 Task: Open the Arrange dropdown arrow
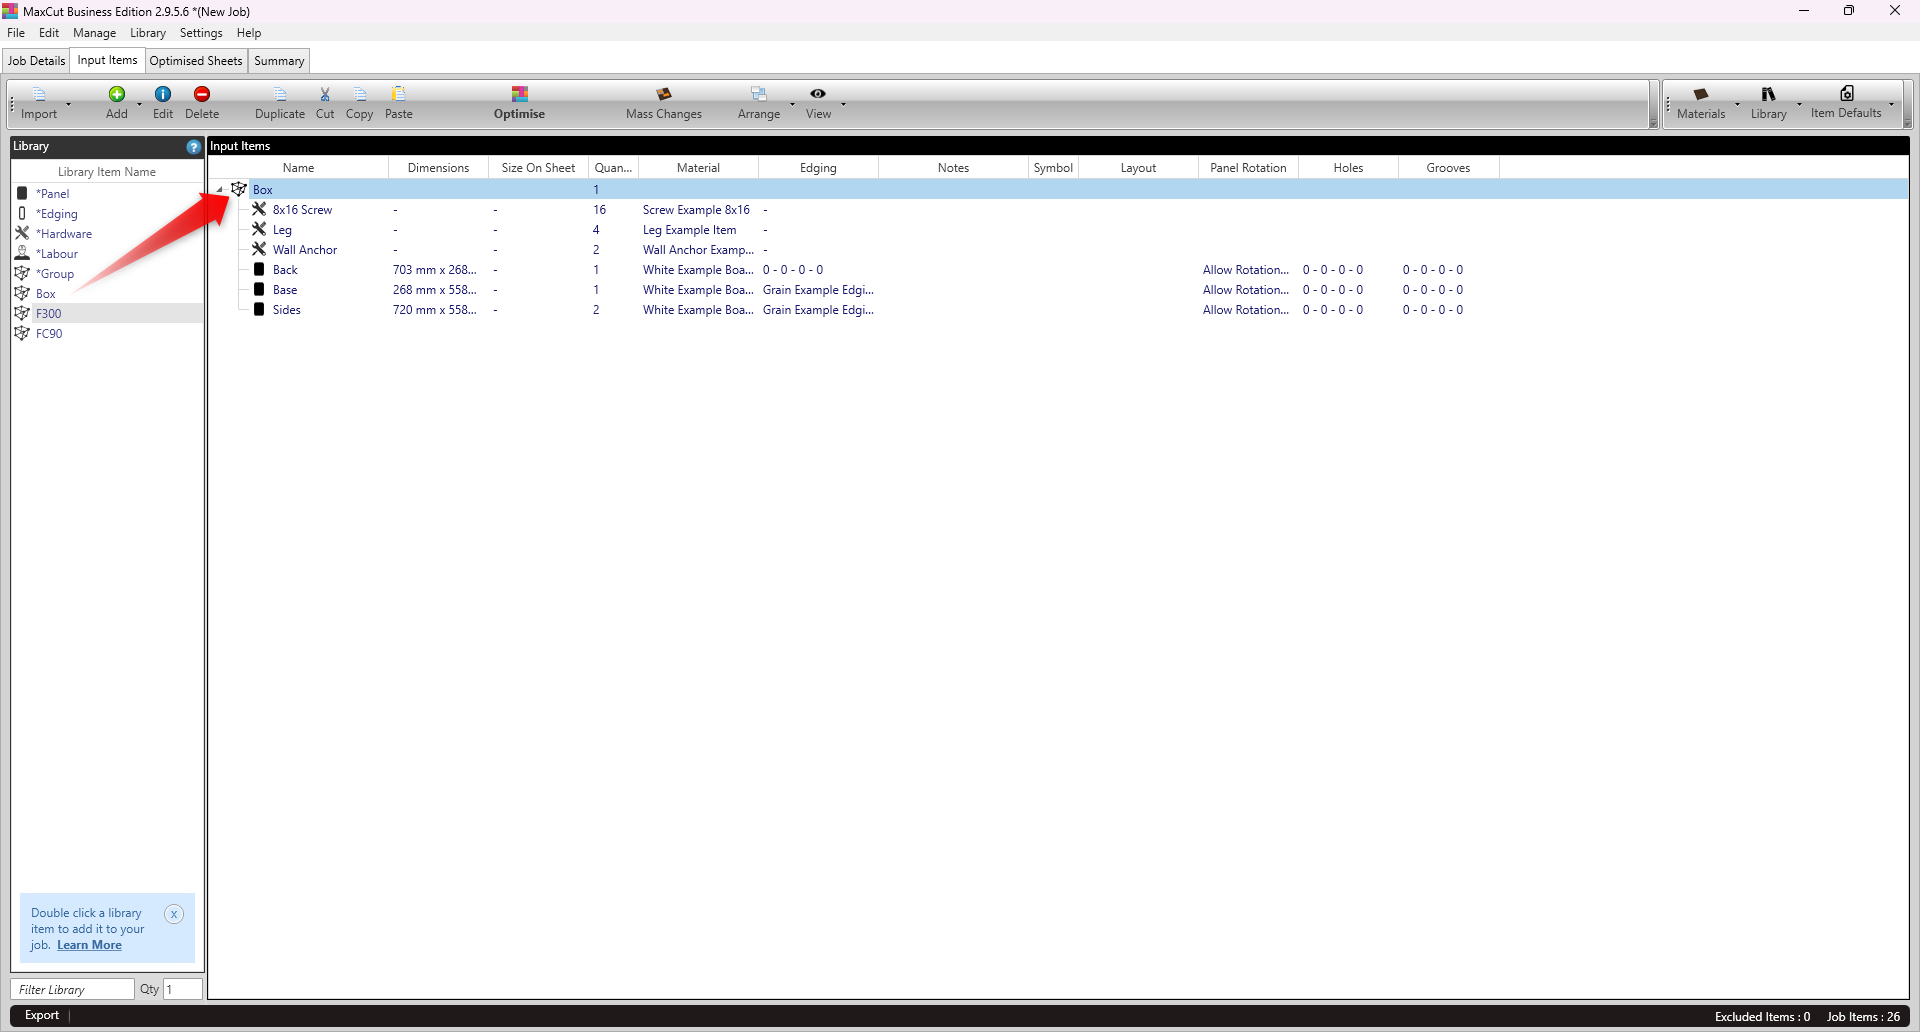(792, 104)
